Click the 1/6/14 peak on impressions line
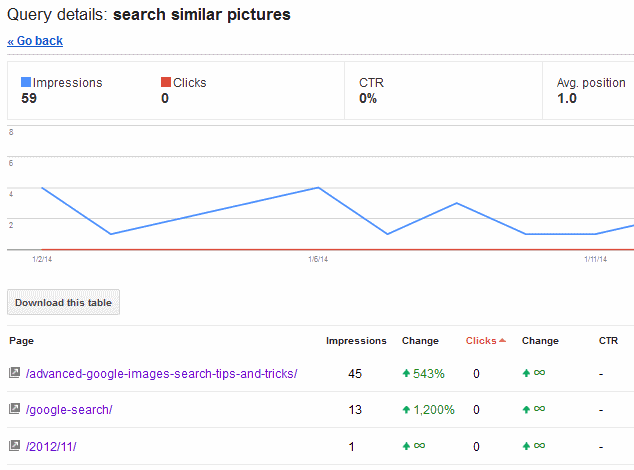Screen dimensions: 634x470 pyautogui.click(x=319, y=187)
